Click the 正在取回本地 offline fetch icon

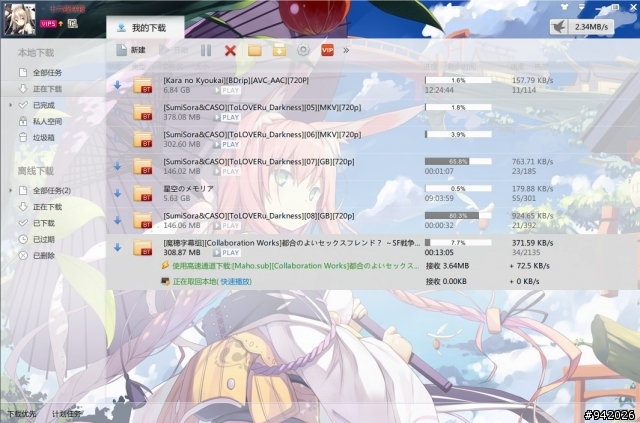click(165, 281)
